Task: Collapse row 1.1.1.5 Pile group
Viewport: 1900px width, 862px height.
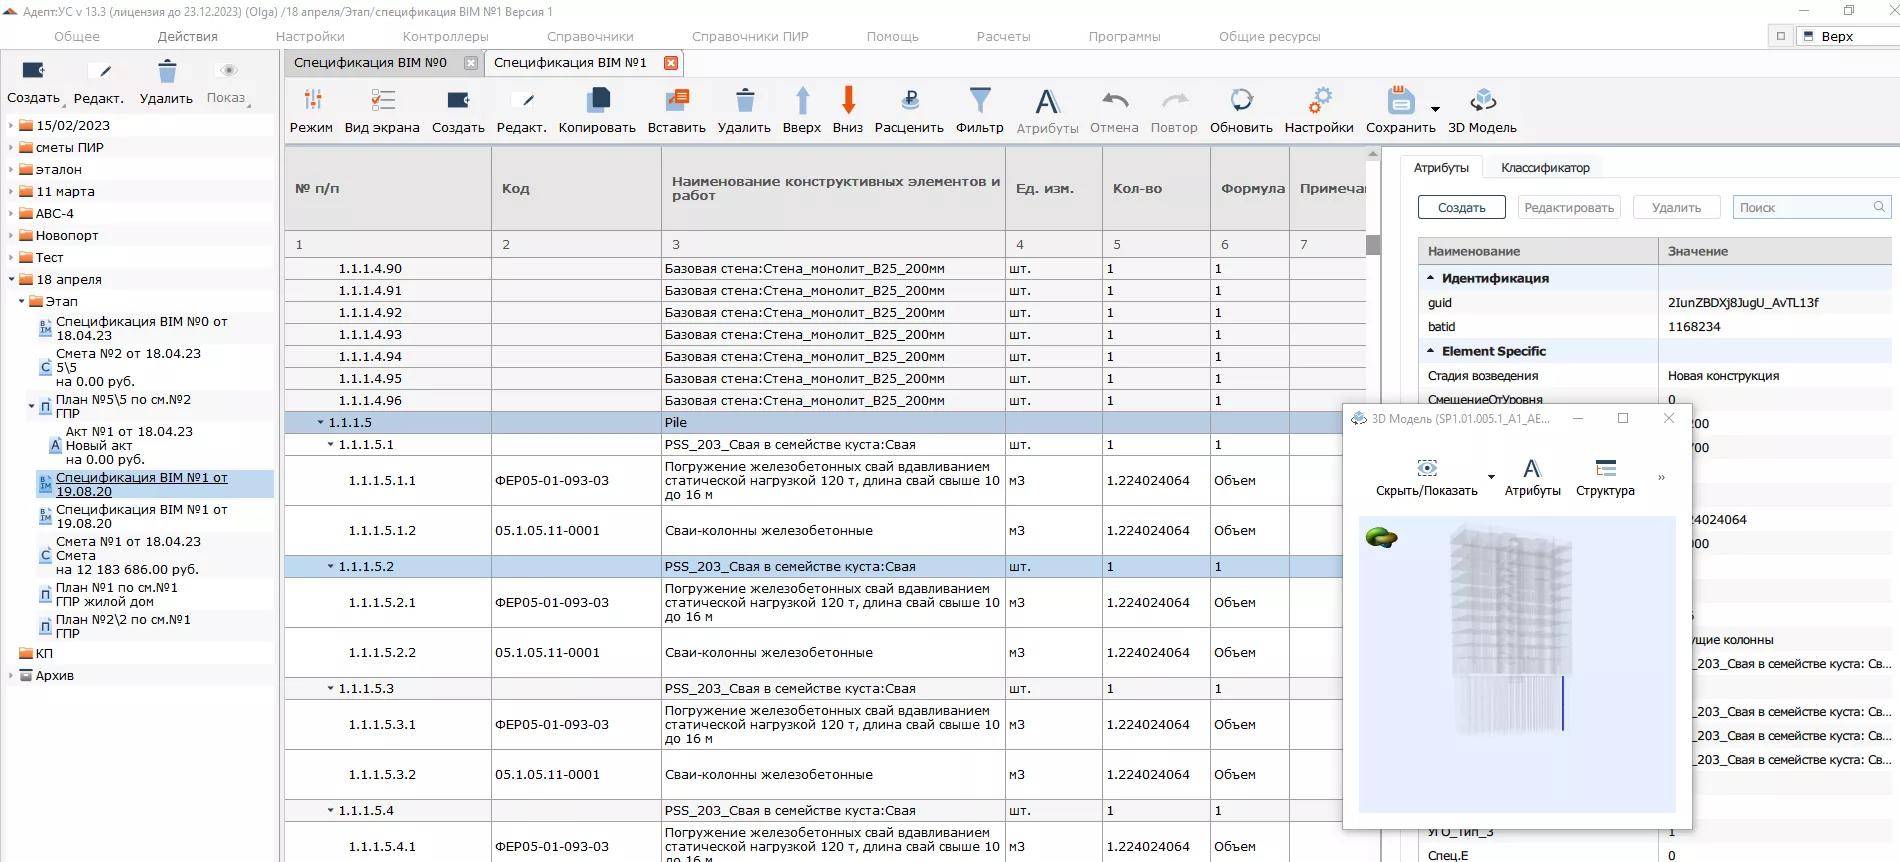Action: [x=321, y=423]
